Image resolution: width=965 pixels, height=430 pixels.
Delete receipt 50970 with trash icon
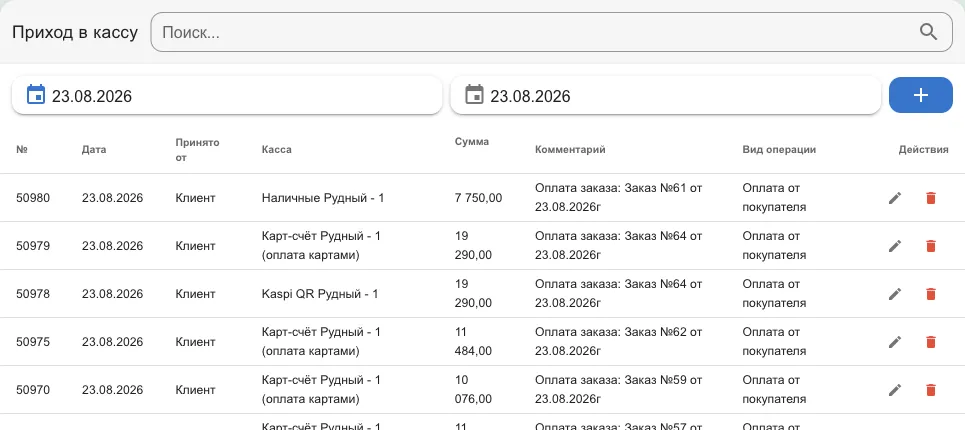click(x=931, y=389)
